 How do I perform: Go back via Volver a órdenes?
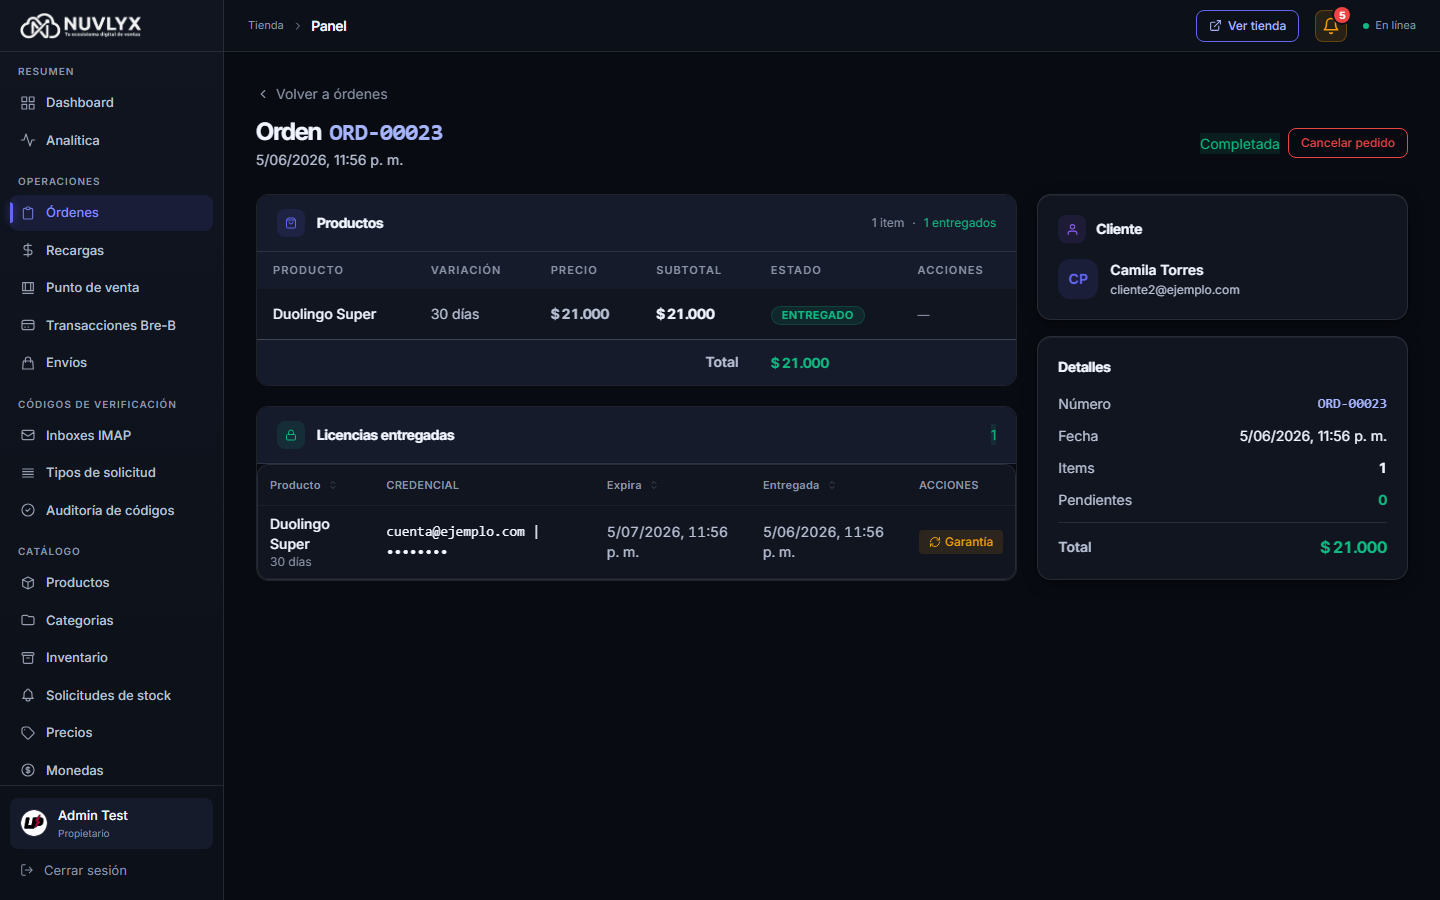(322, 94)
